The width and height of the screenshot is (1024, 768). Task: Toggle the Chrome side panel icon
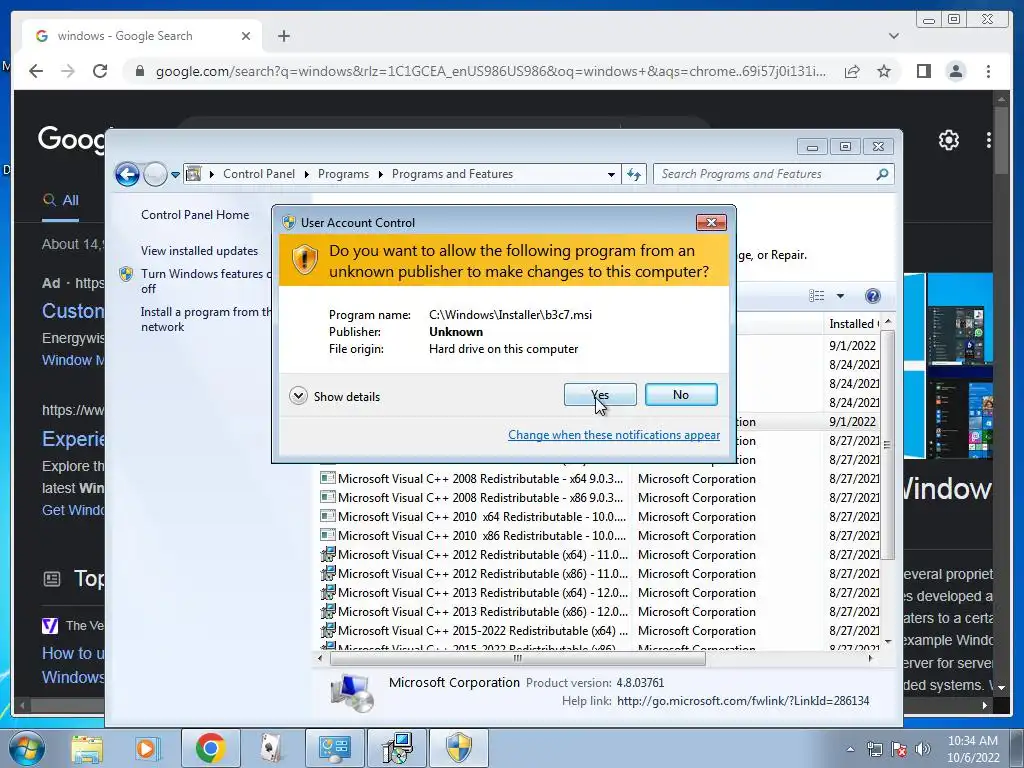coord(923,71)
